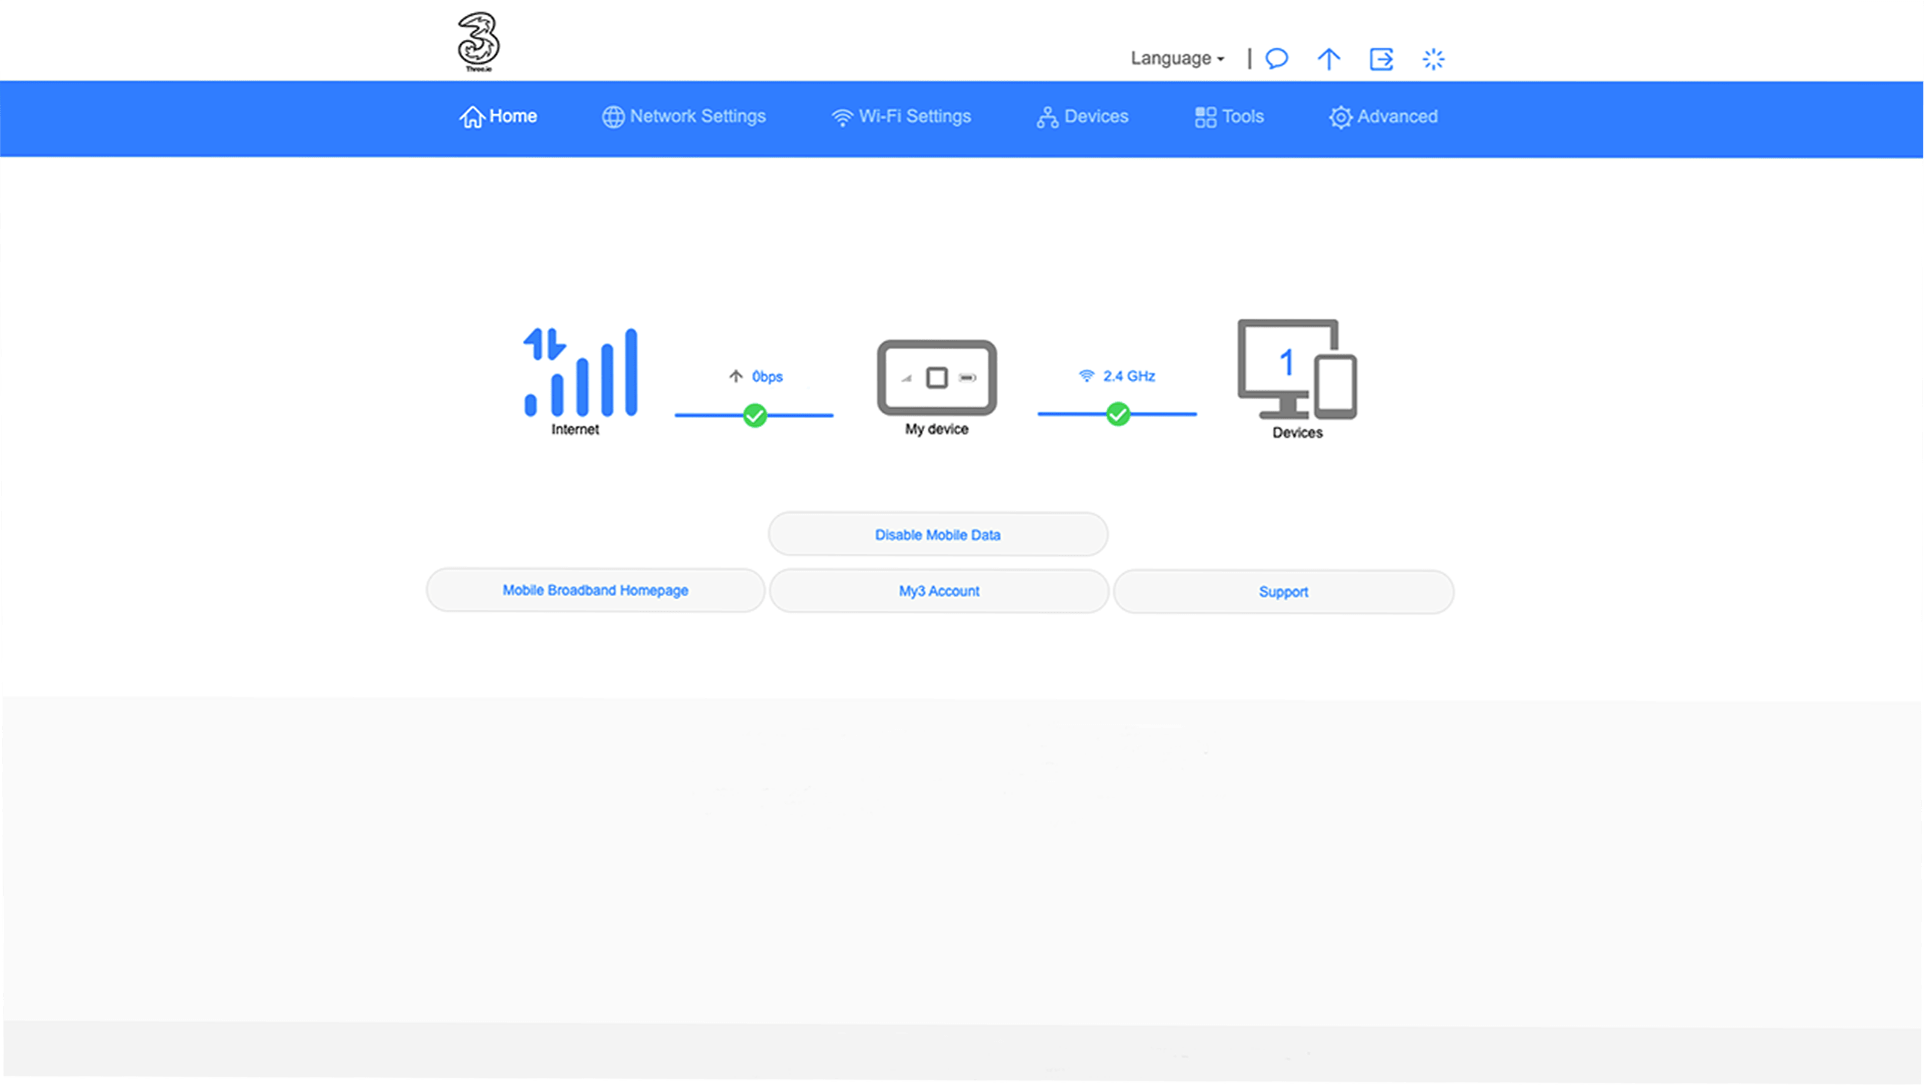Click Mobile Broadband Homepage button
Image resolution: width=1924 pixels, height=1085 pixels.
595,591
